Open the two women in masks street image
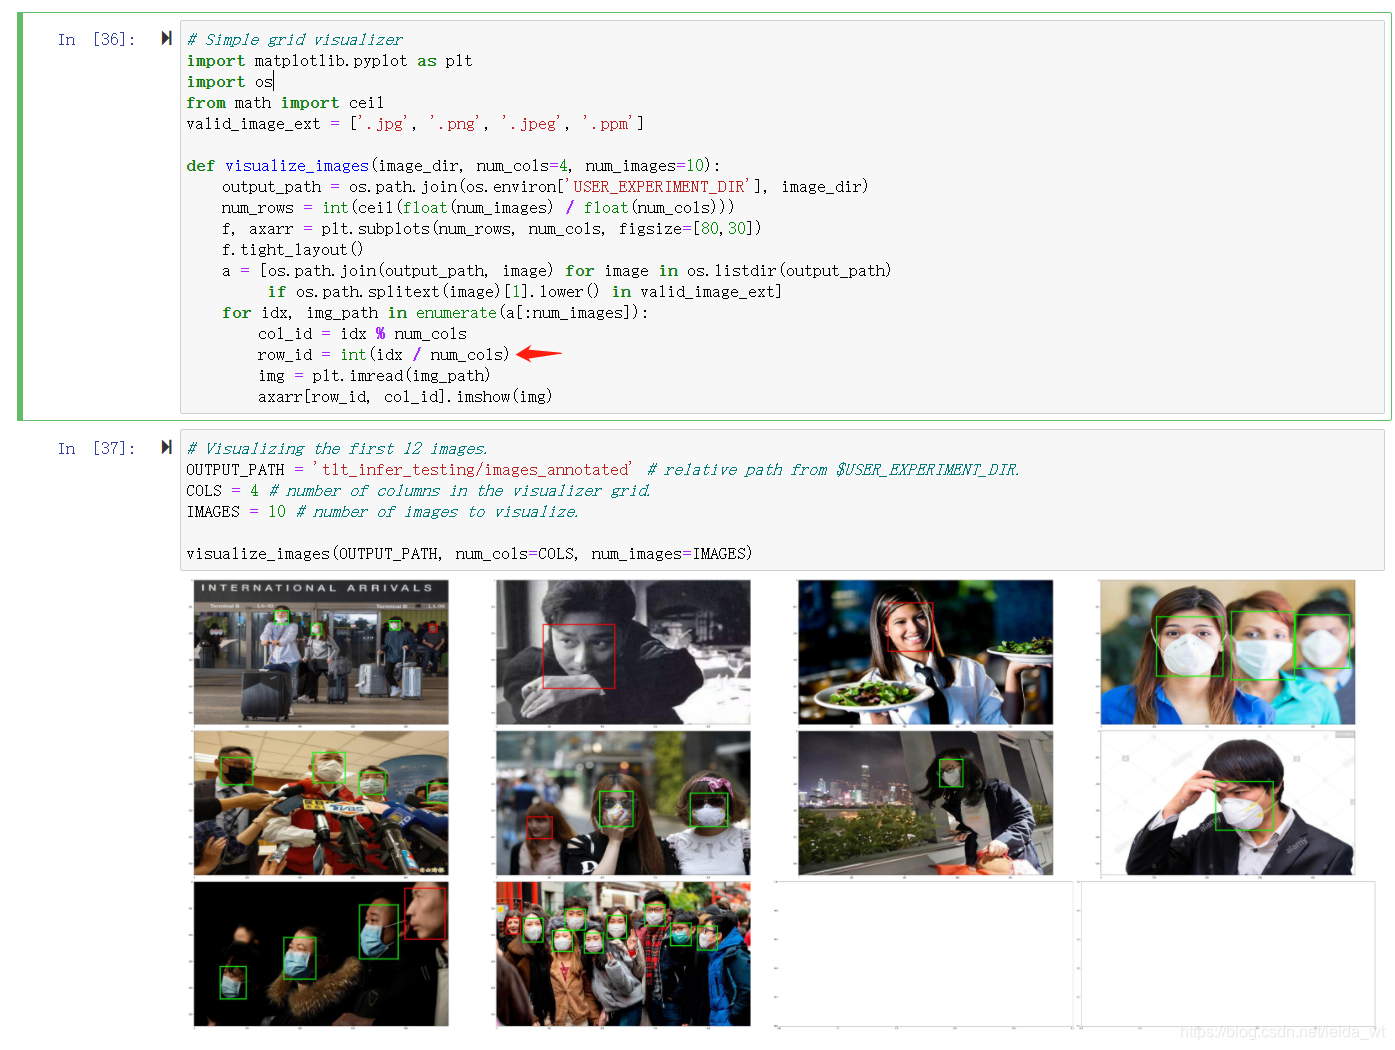1395x1050 pixels. click(x=623, y=803)
